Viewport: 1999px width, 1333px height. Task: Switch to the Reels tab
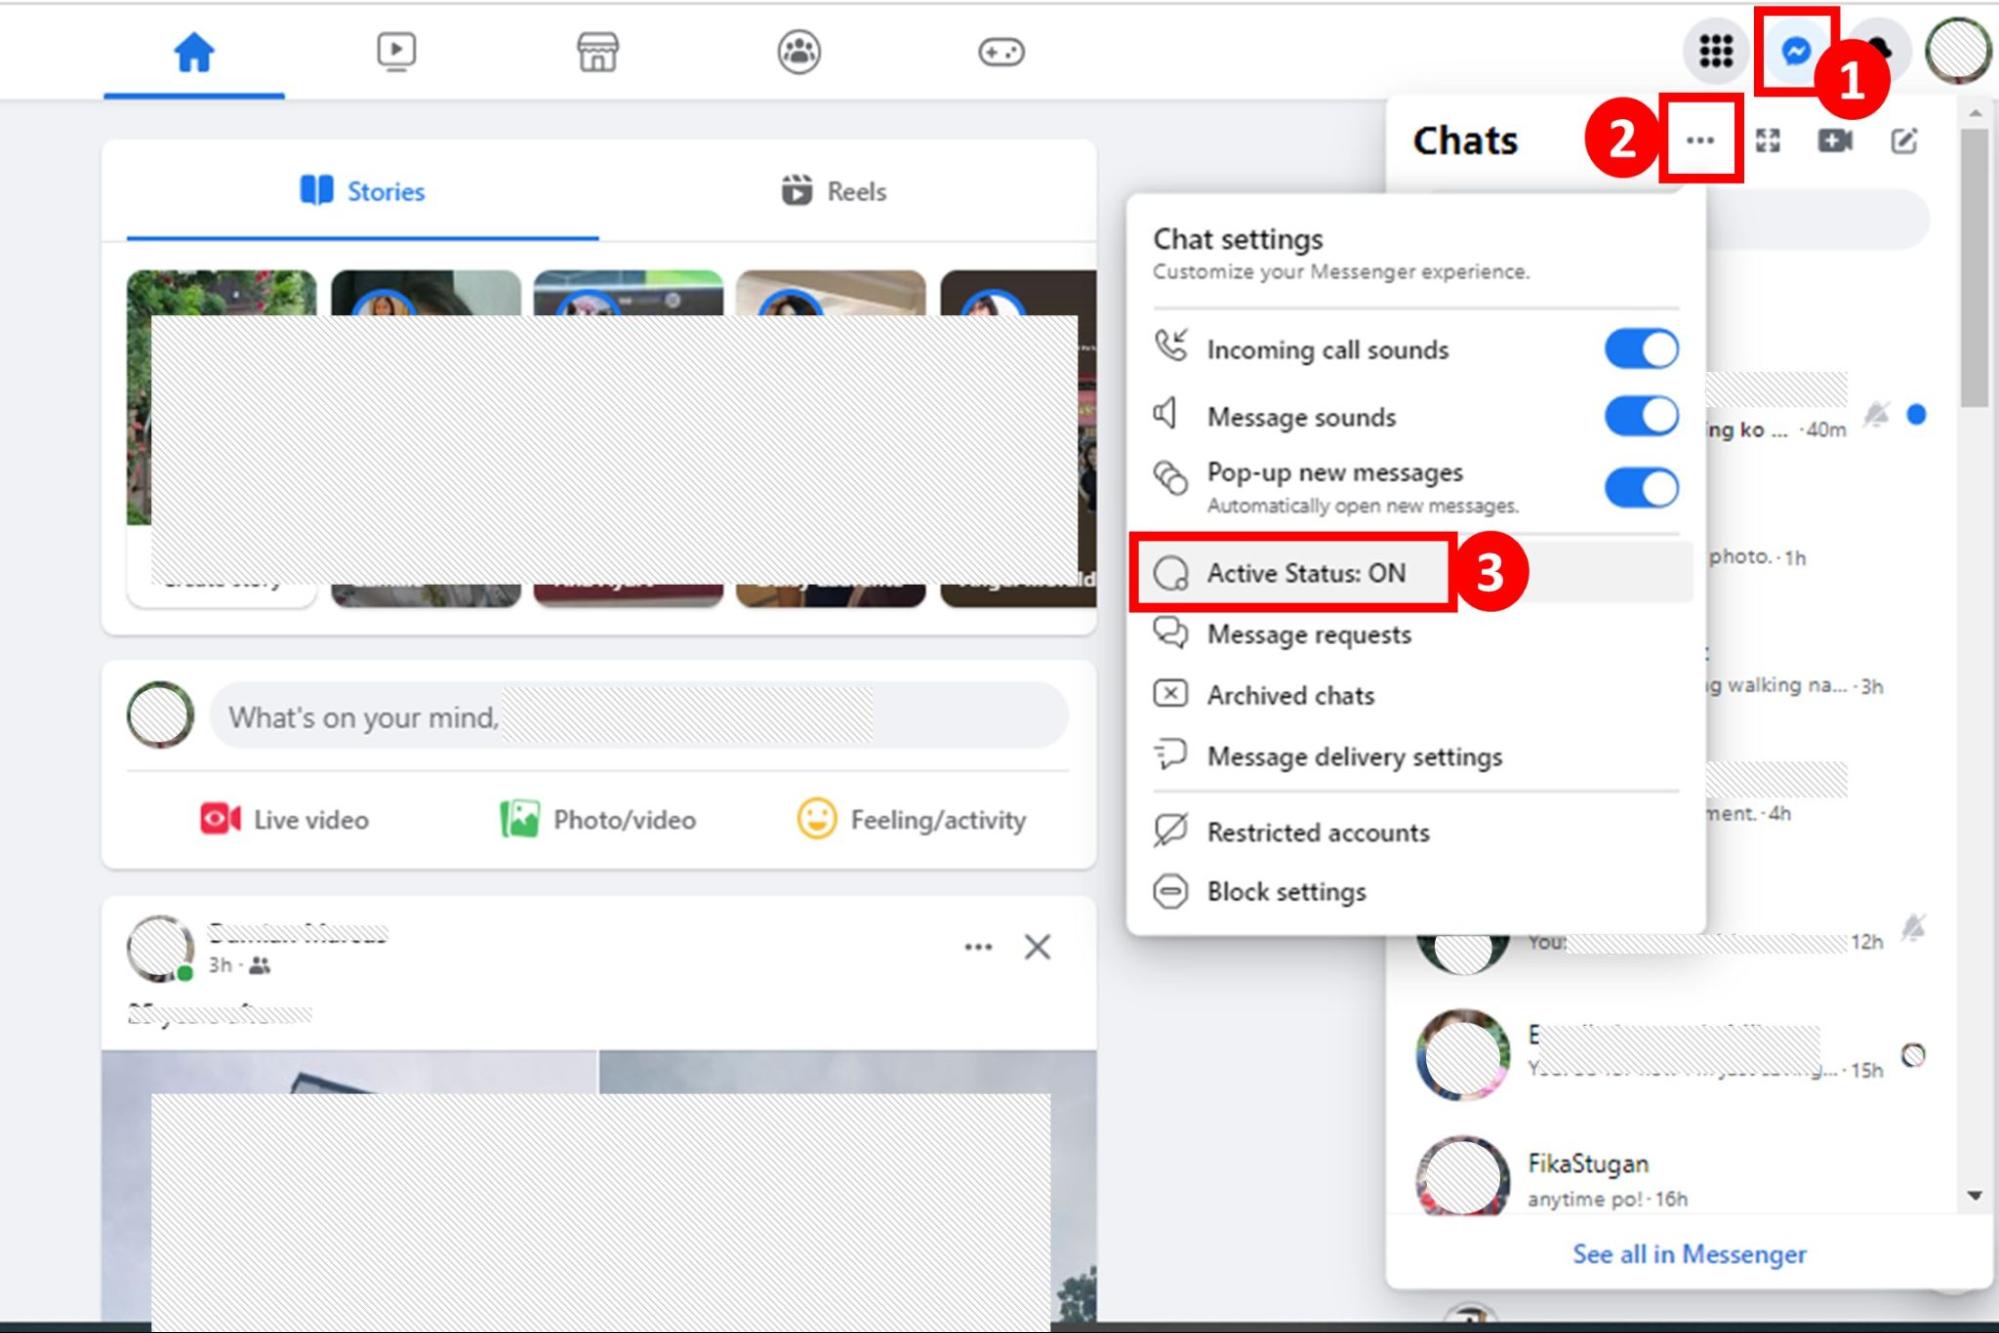click(x=834, y=191)
